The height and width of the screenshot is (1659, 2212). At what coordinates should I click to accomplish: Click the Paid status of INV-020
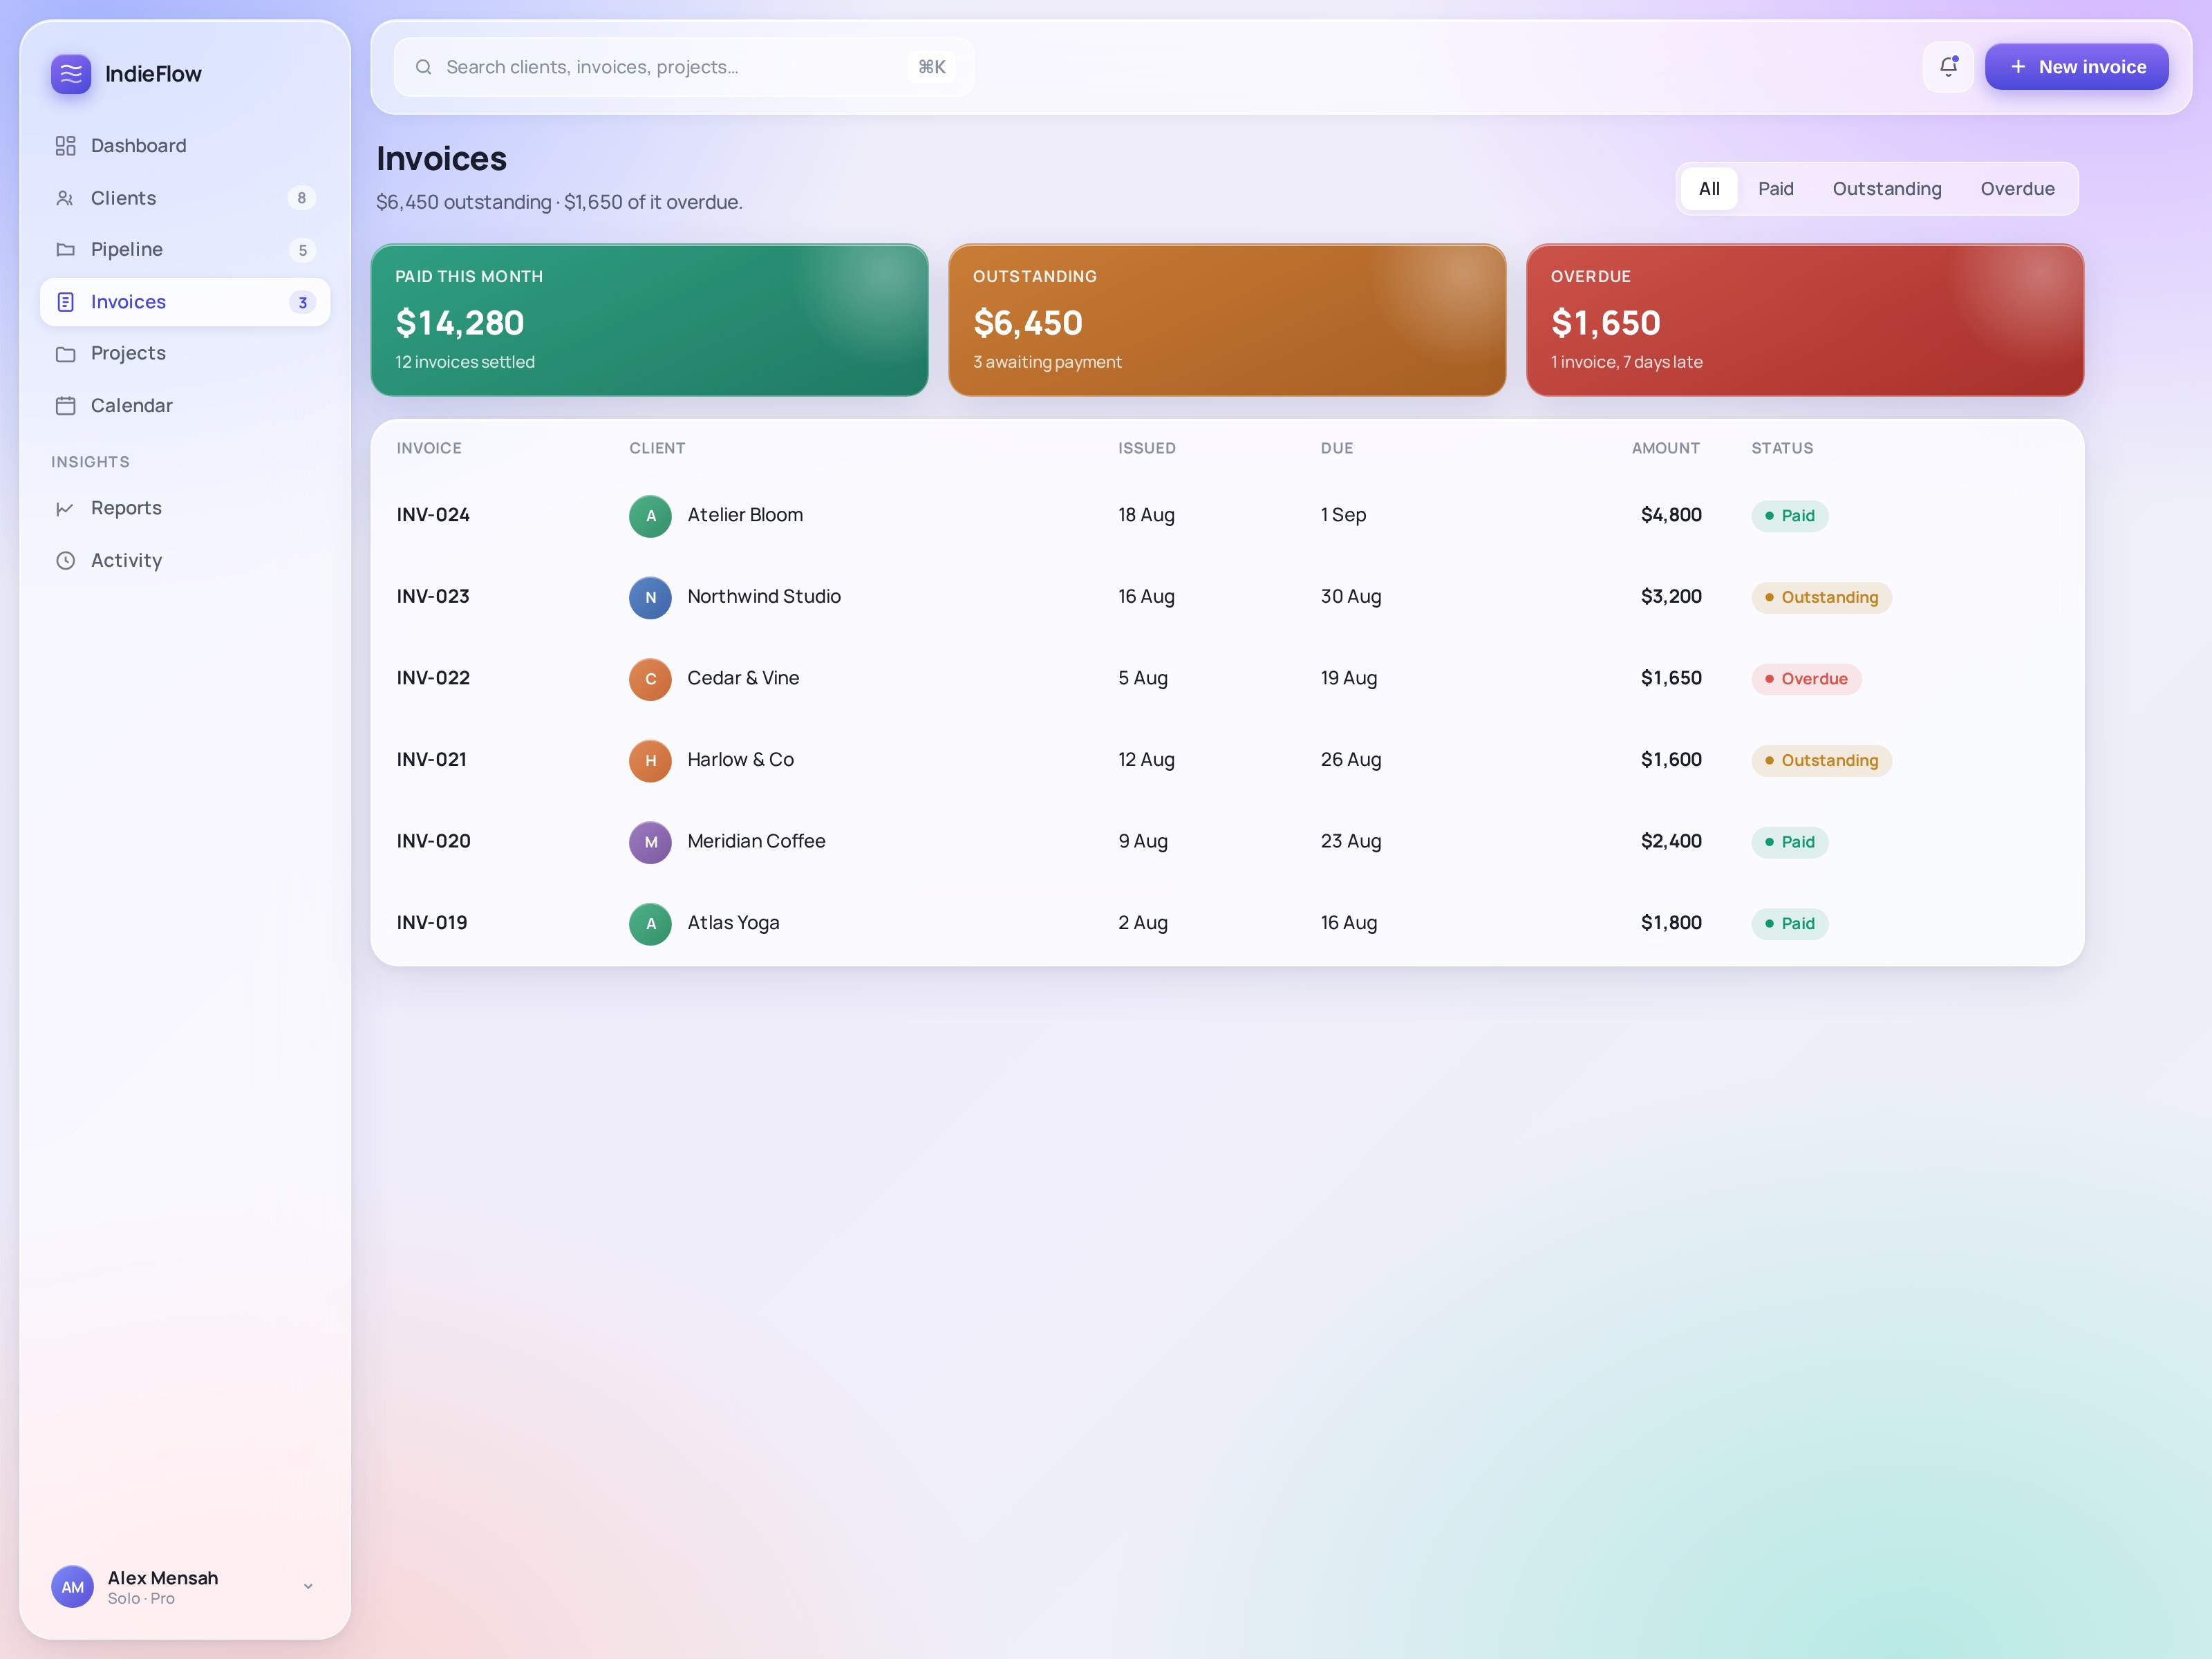pyautogui.click(x=1789, y=842)
